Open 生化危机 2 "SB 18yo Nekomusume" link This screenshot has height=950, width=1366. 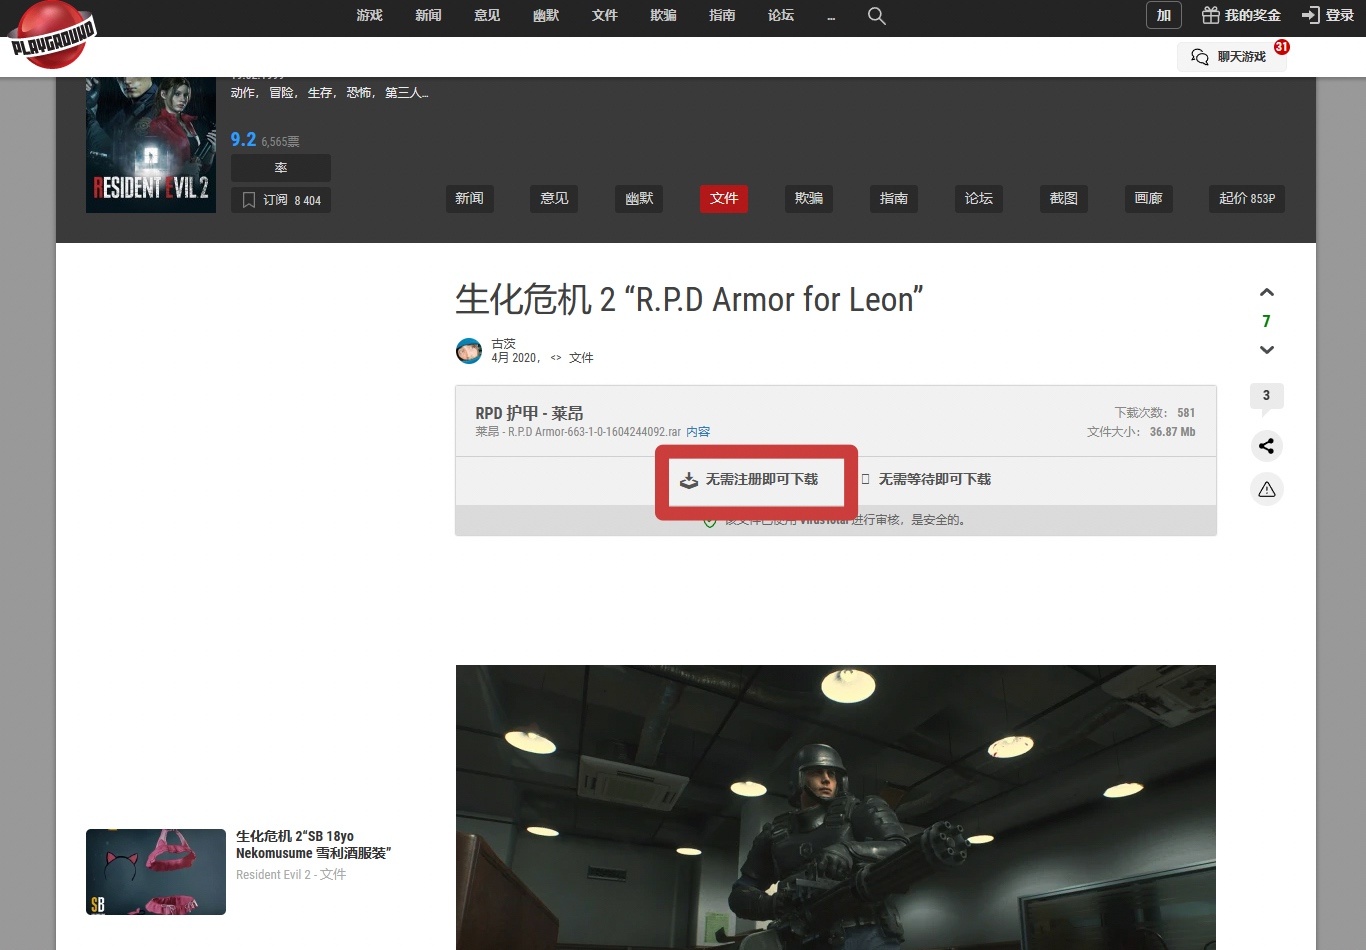click(313, 845)
